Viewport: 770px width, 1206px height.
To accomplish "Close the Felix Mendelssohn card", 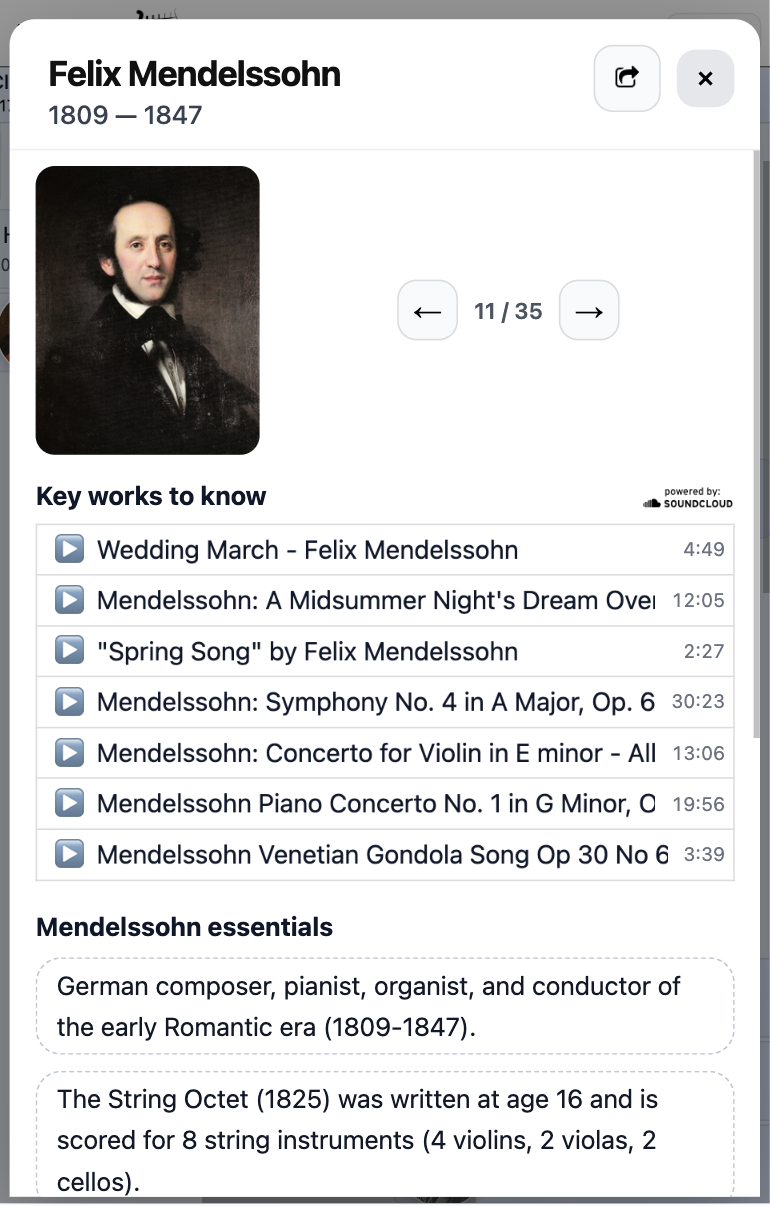I will tap(705, 78).
